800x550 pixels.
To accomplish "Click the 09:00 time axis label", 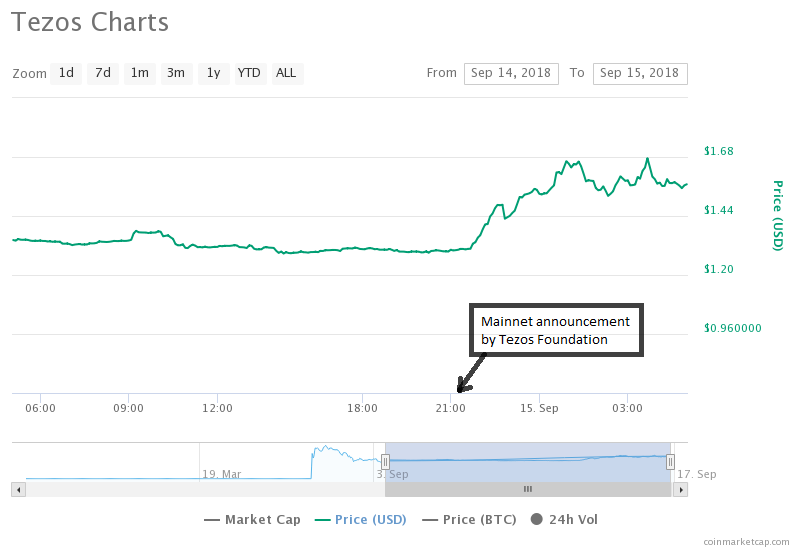I will [128, 408].
